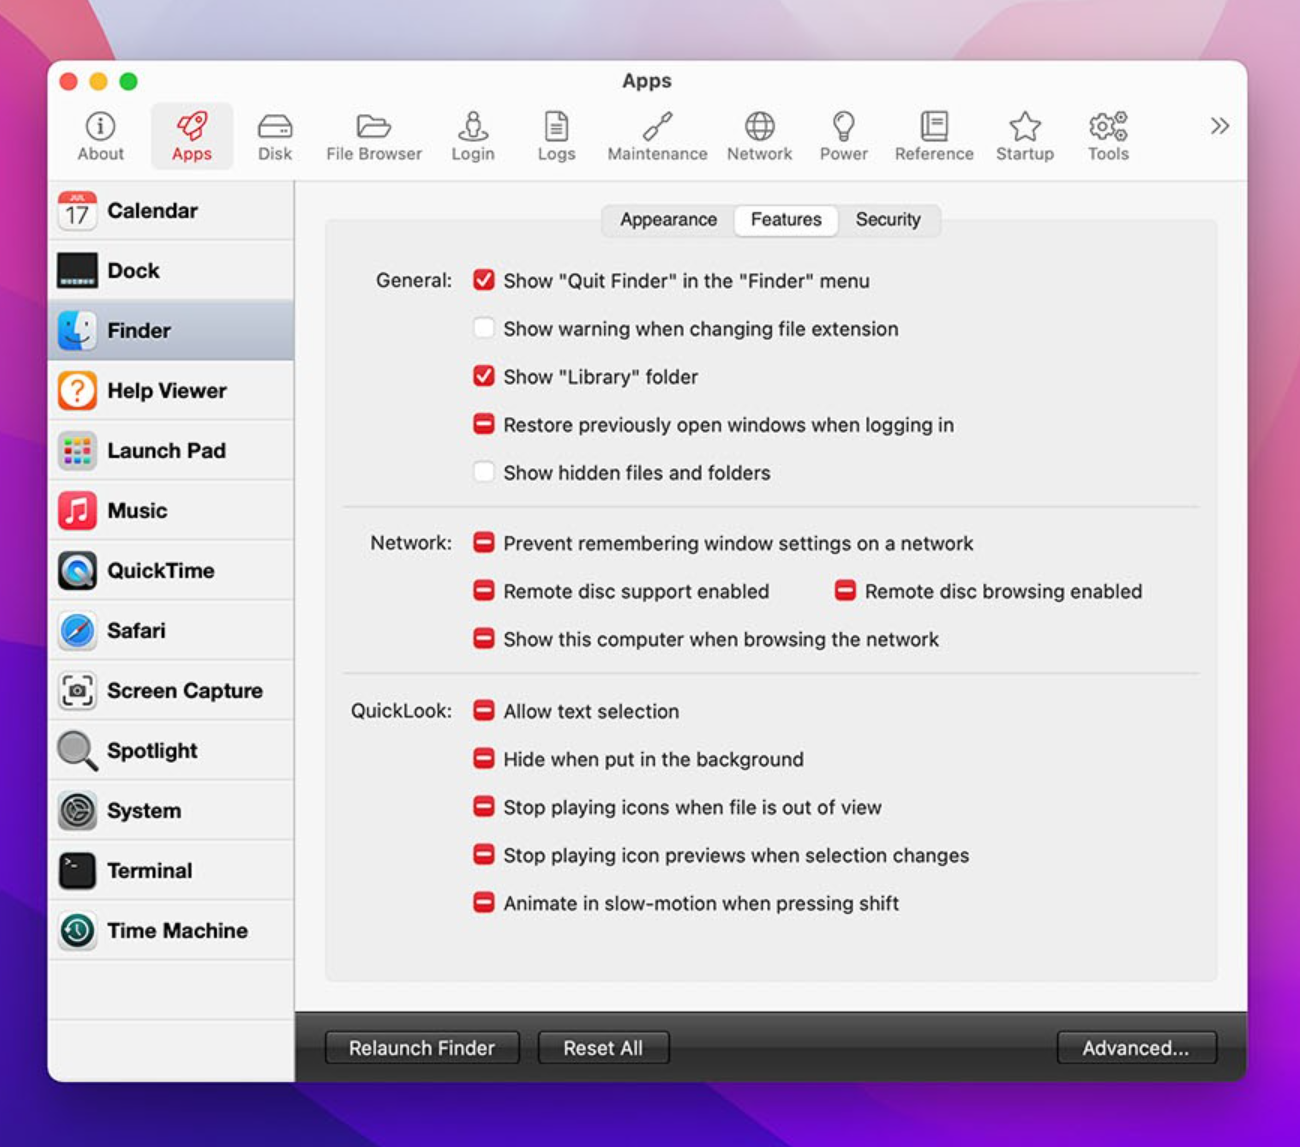1300x1147 pixels.
Task: Open the Power lightbulb section
Action: pos(844,136)
